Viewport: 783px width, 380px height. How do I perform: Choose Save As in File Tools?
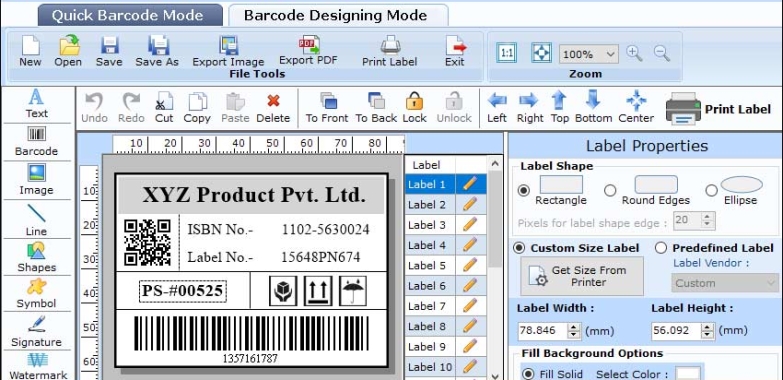tap(157, 51)
